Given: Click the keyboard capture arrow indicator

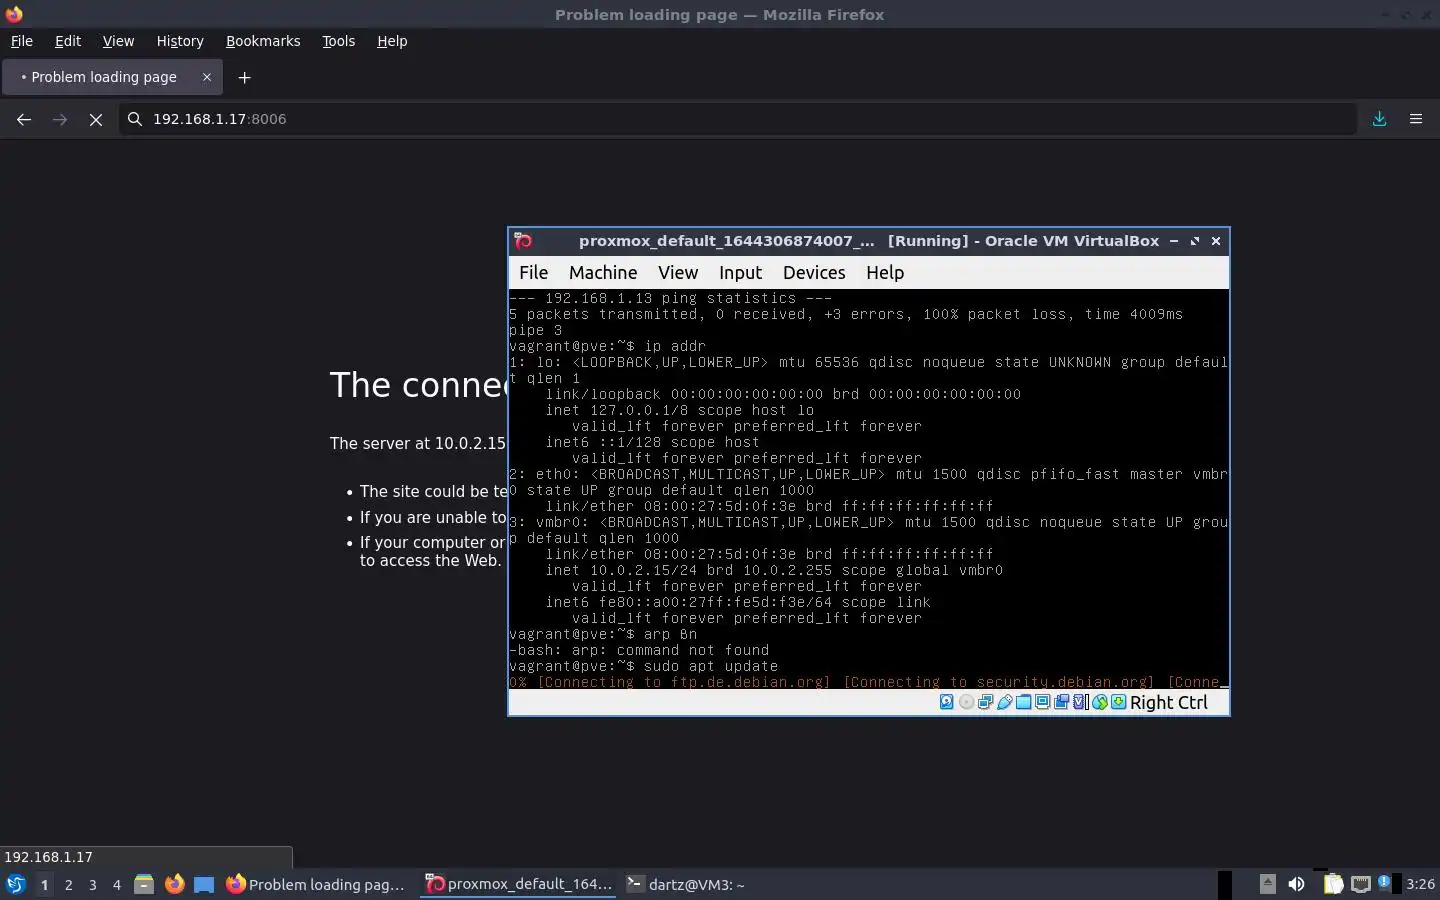Looking at the screenshot, I should pyautogui.click(x=1118, y=702).
